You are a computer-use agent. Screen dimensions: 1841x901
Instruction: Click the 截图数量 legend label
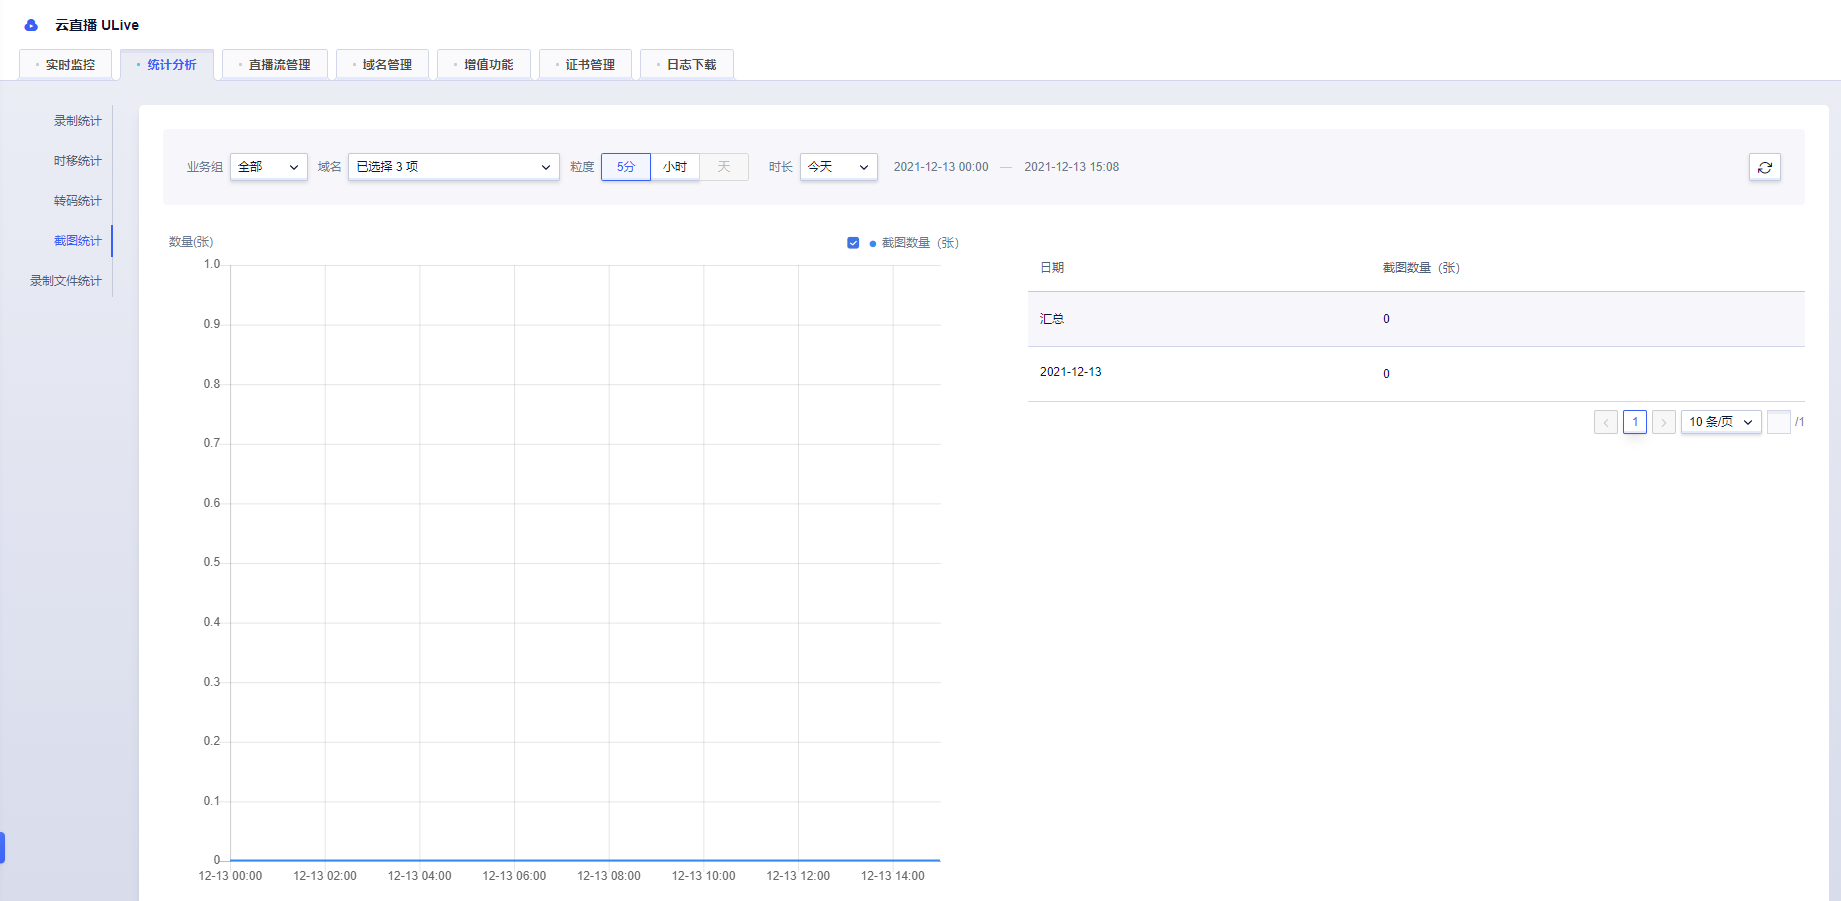[920, 243]
